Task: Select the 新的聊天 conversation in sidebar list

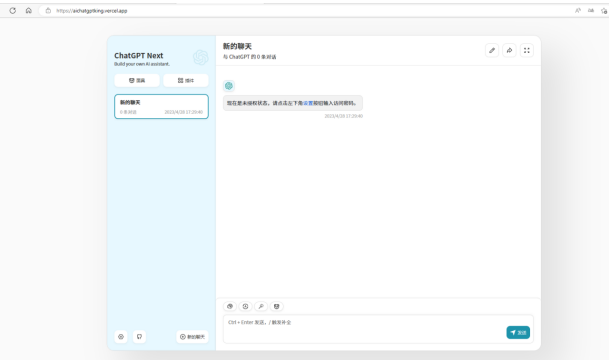Action: coord(161,106)
